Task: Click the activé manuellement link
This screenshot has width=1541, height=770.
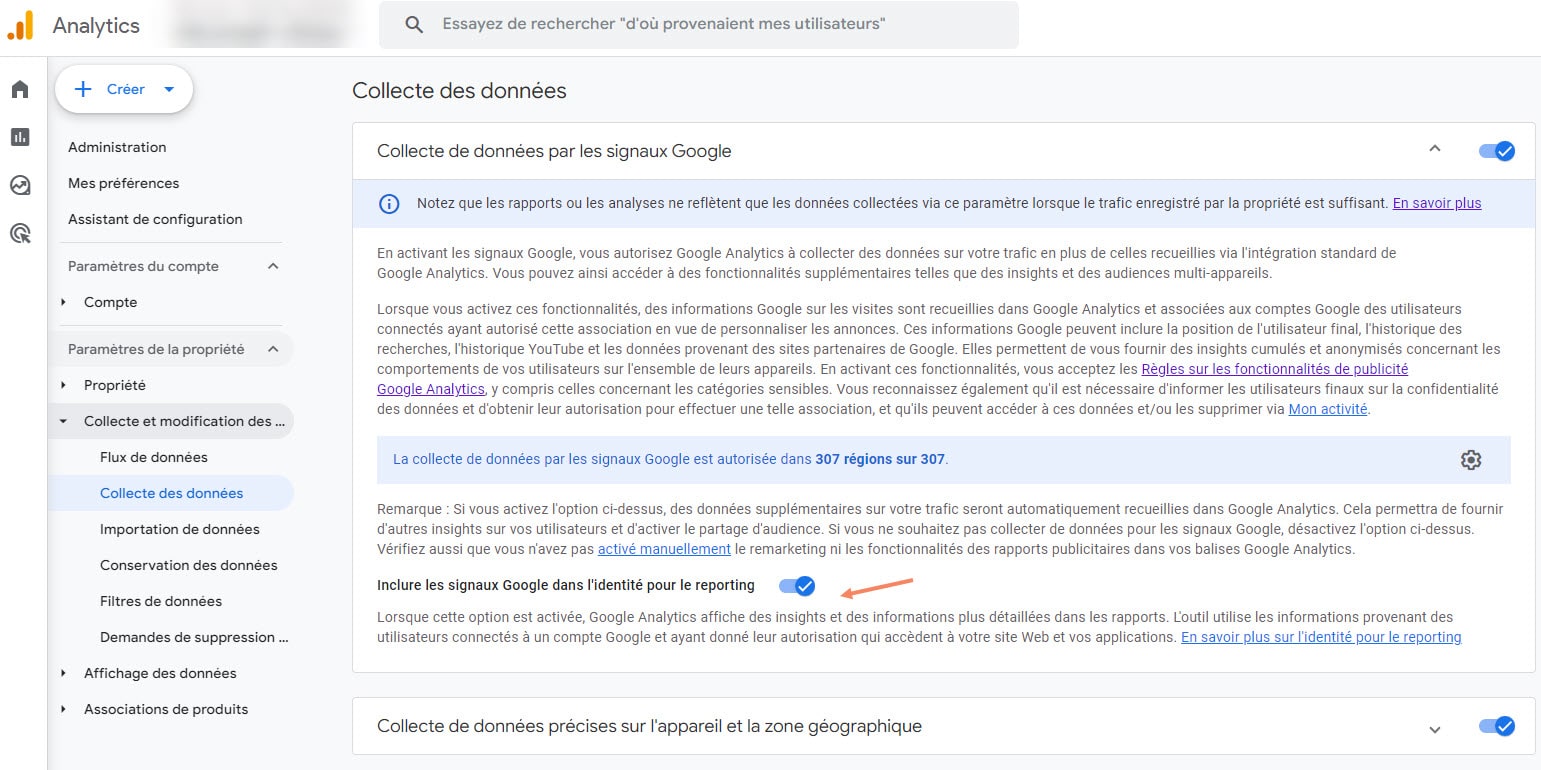Action: pos(664,549)
